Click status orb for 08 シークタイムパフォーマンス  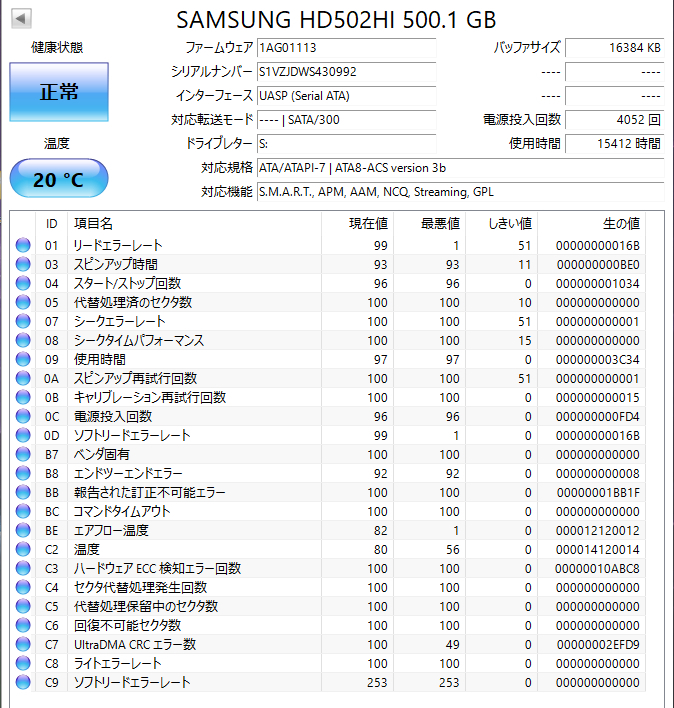[23, 340]
